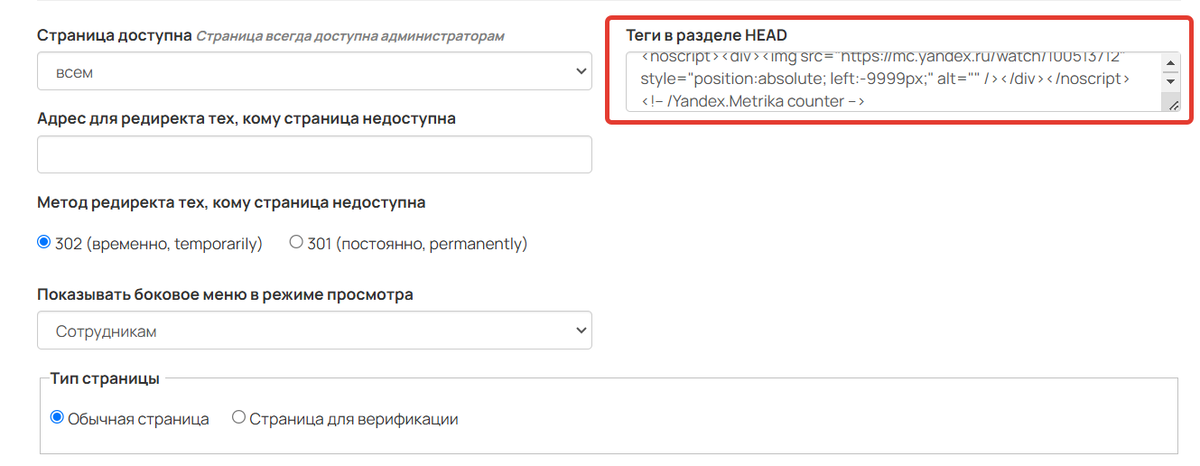
Task: Click the 'Адрес для редиректа' label text
Action: (x=246, y=118)
